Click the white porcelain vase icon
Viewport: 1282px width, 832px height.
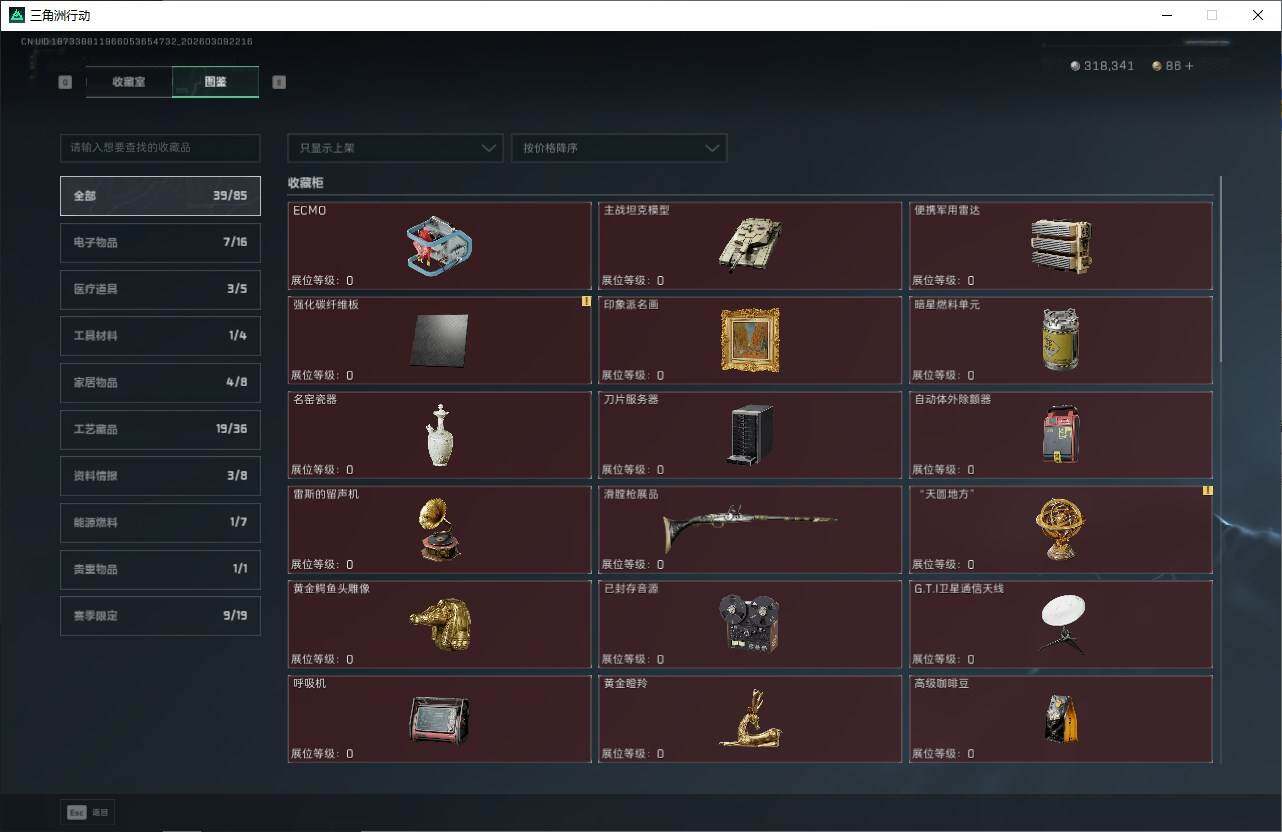click(x=439, y=435)
